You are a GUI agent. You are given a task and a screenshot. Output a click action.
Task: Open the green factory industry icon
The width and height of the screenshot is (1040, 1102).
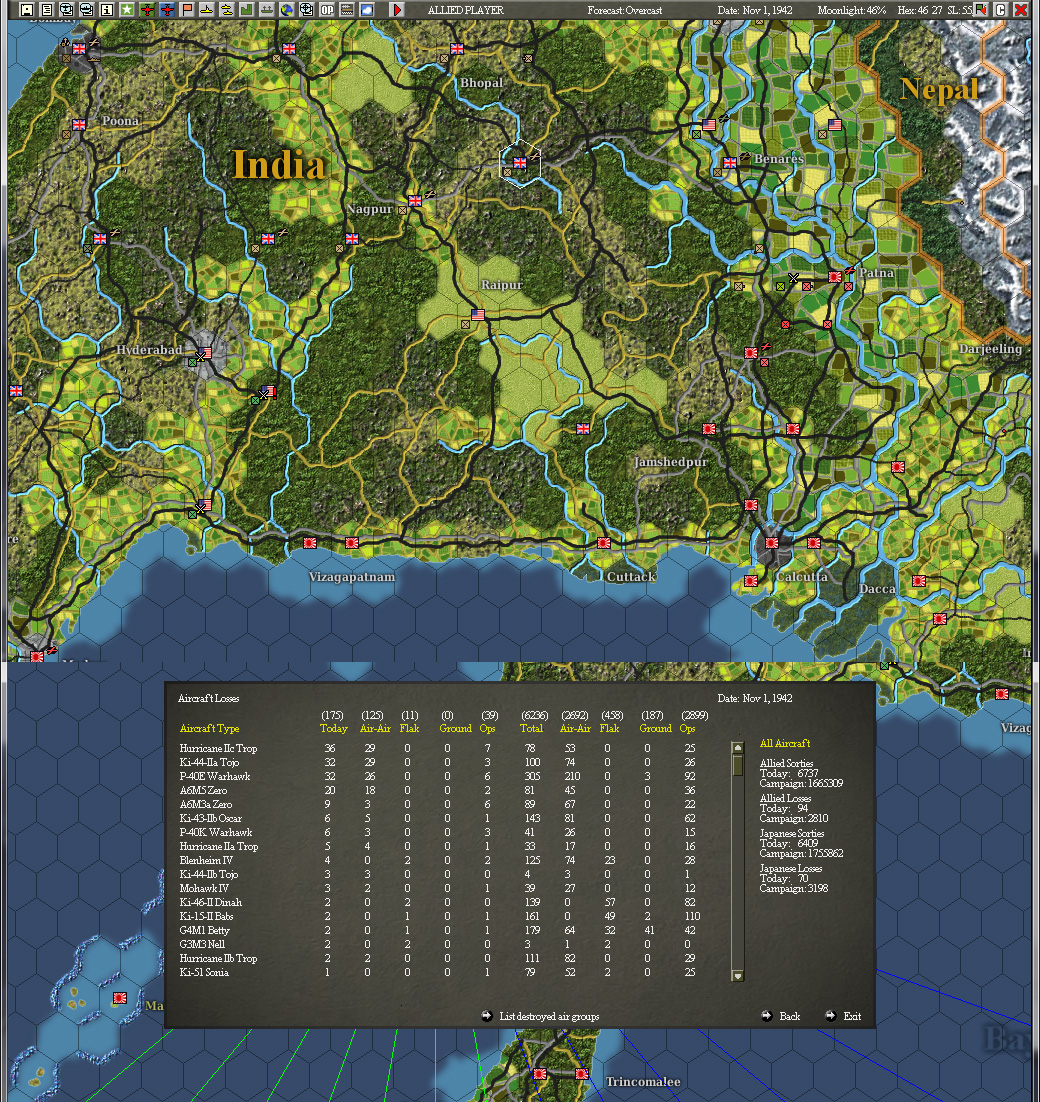[247, 10]
